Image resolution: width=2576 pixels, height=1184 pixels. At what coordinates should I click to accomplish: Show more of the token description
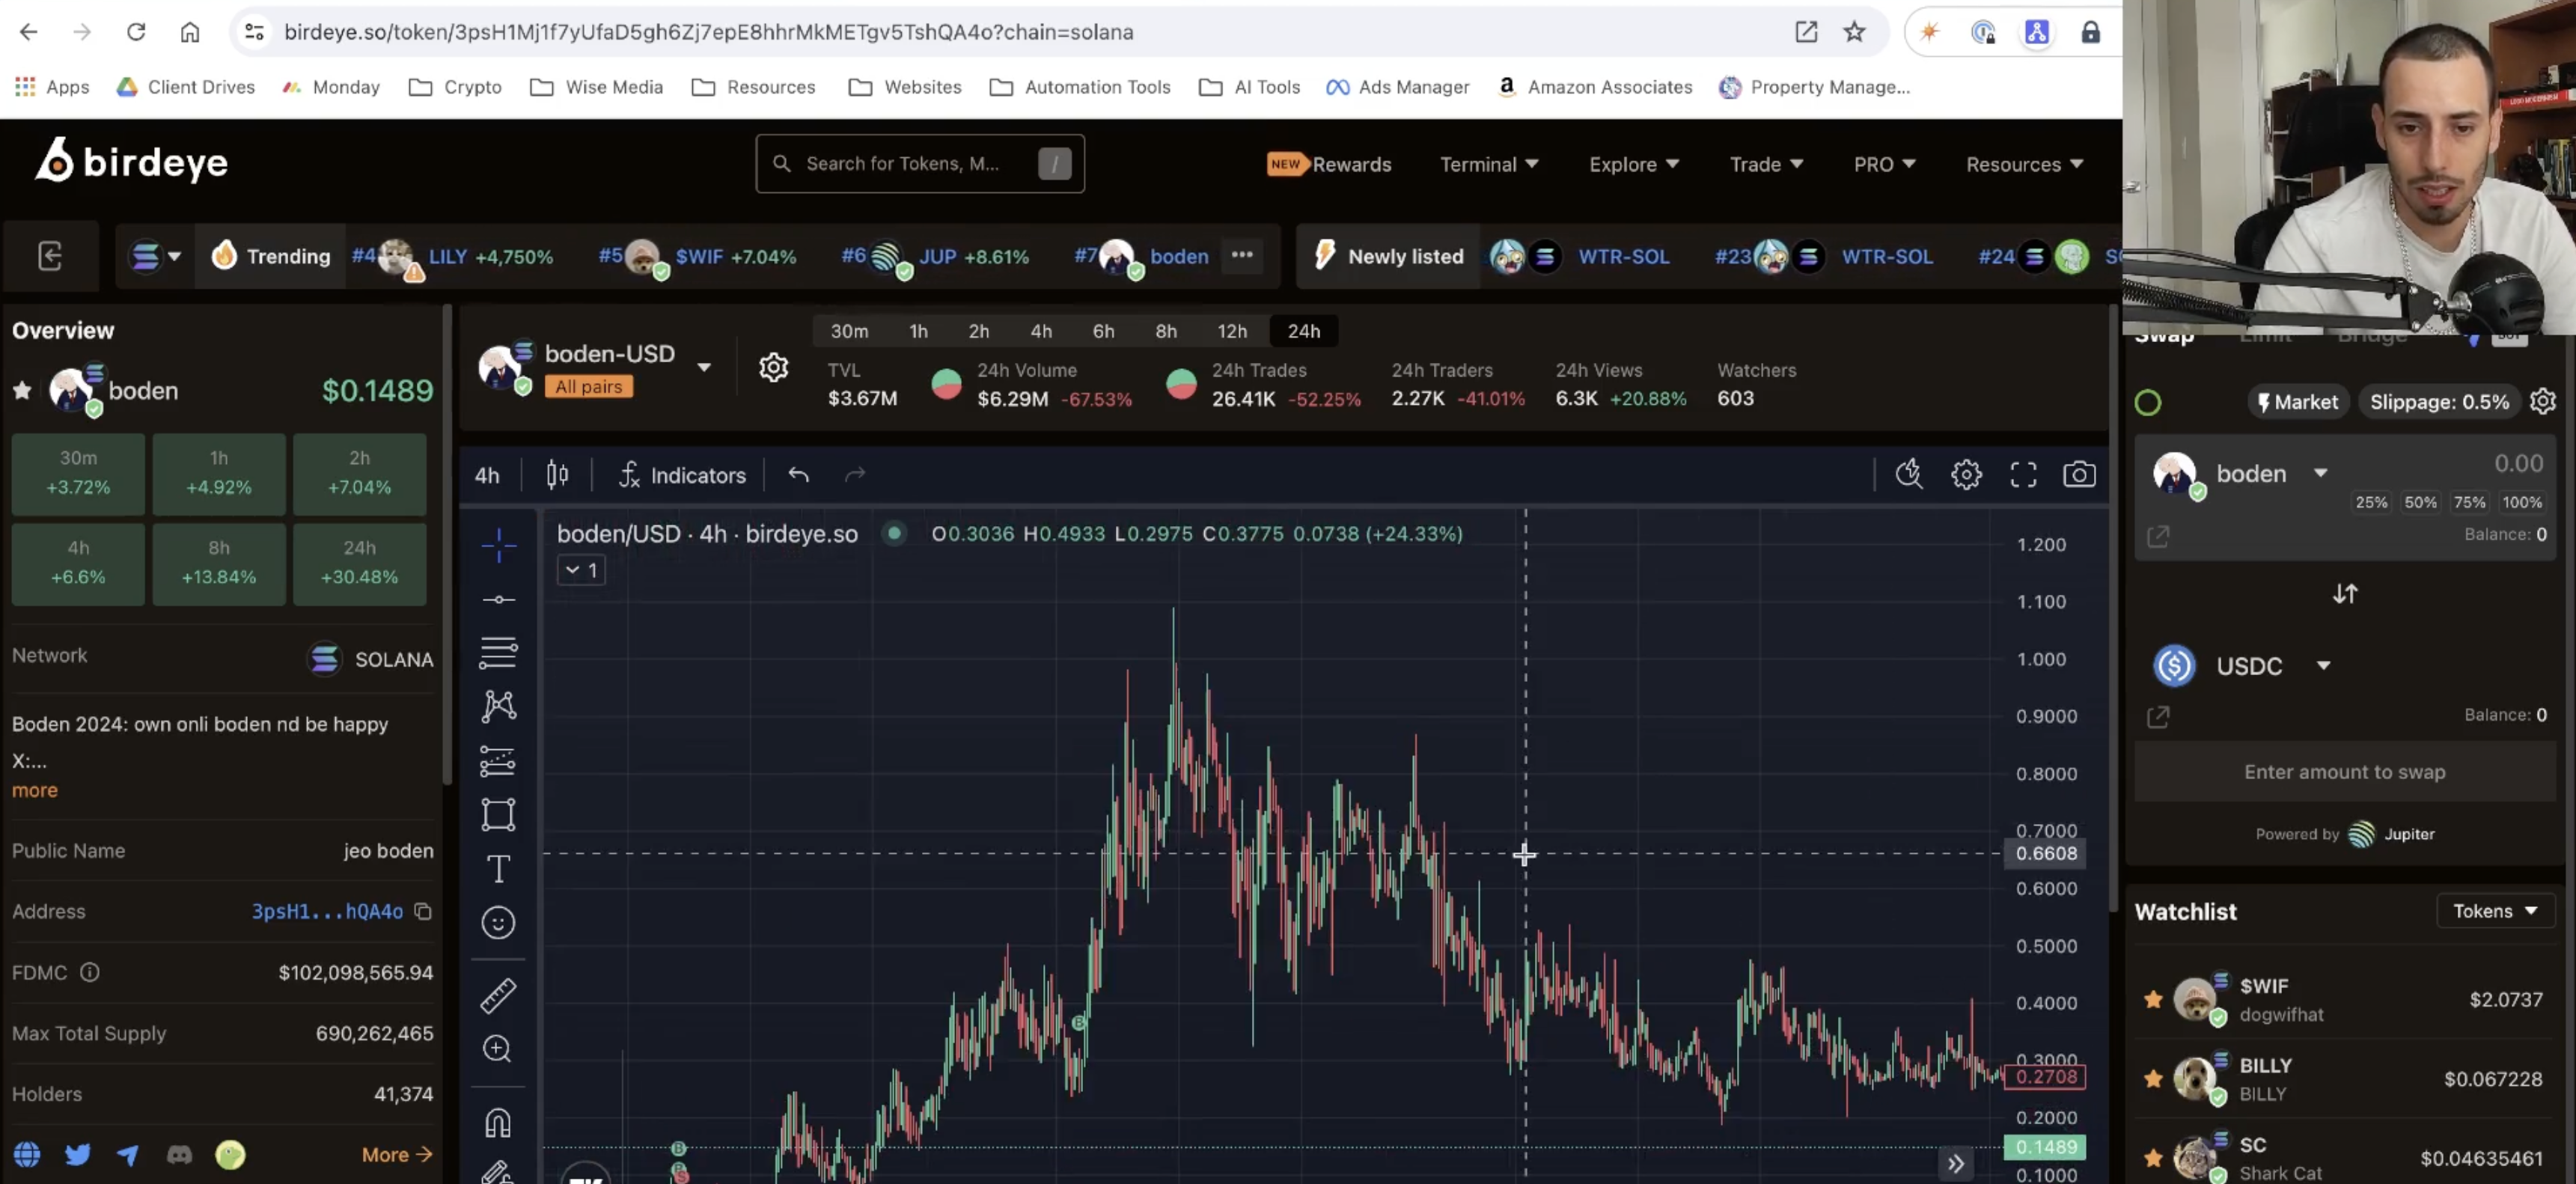point(35,790)
